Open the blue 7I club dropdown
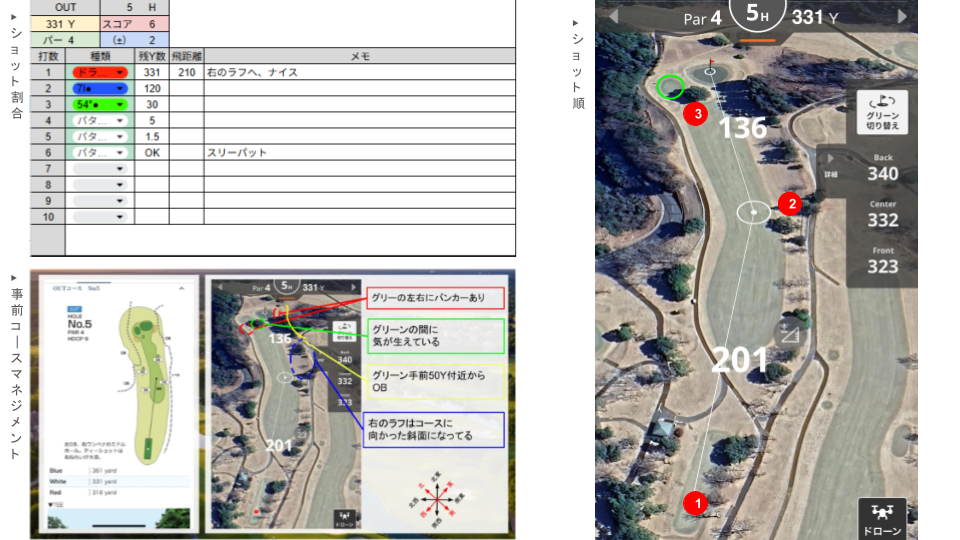 click(99, 89)
